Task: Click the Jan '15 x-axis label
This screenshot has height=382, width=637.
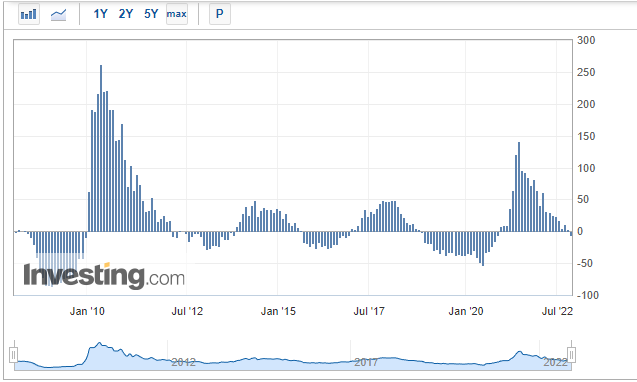Action: coord(278,312)
